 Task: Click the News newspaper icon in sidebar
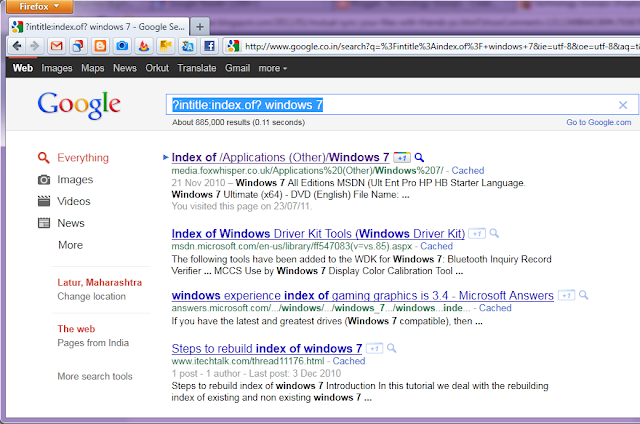pos(44,223)
